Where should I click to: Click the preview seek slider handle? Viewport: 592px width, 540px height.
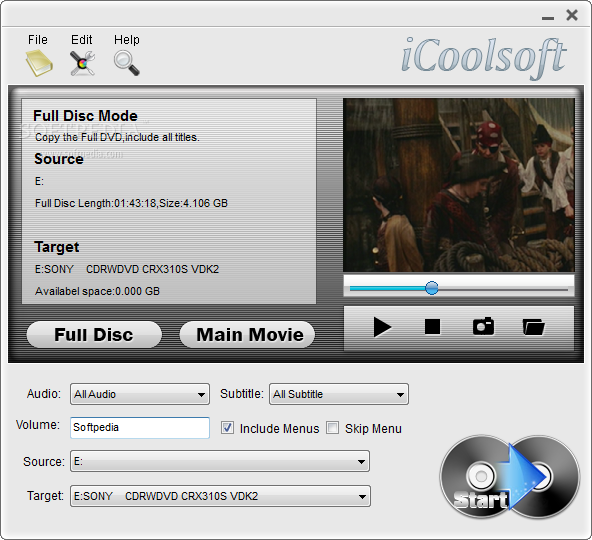(x=432, y=288)
